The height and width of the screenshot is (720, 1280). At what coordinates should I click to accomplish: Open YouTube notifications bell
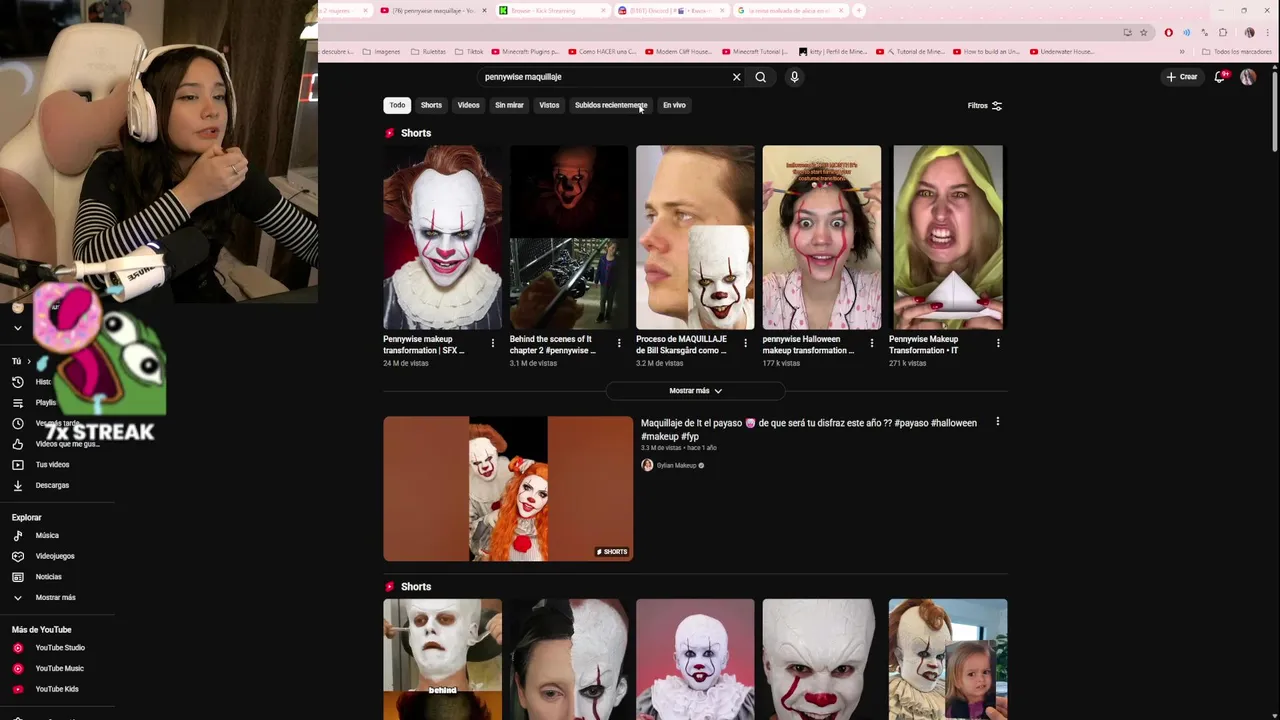pyautogui.click(x=1220, y=77)
